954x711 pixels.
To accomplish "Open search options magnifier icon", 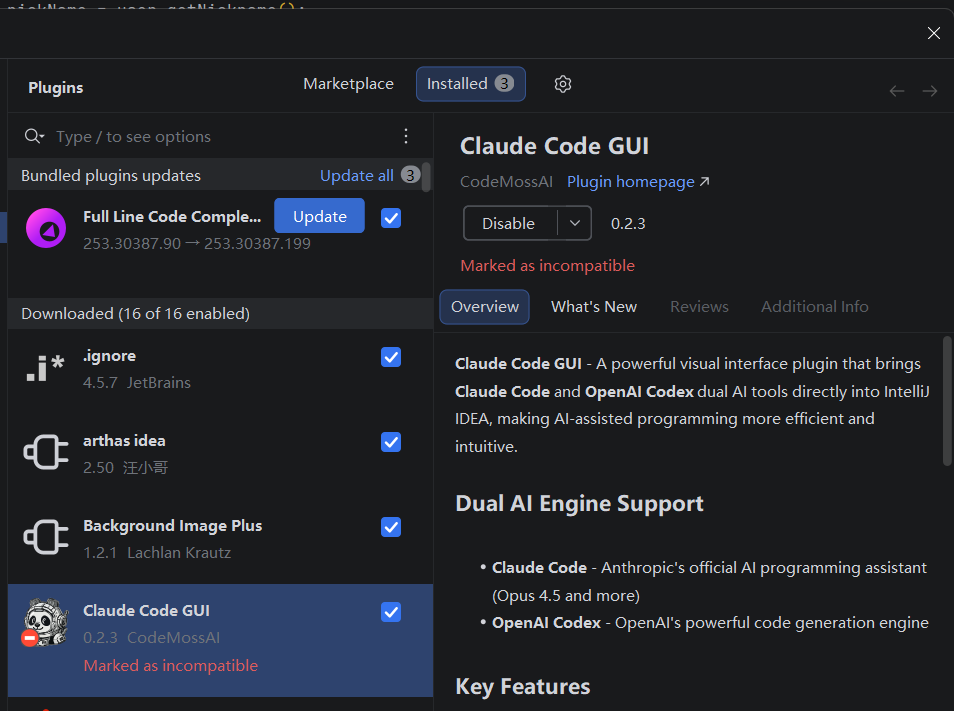I will tap(34, 136).
